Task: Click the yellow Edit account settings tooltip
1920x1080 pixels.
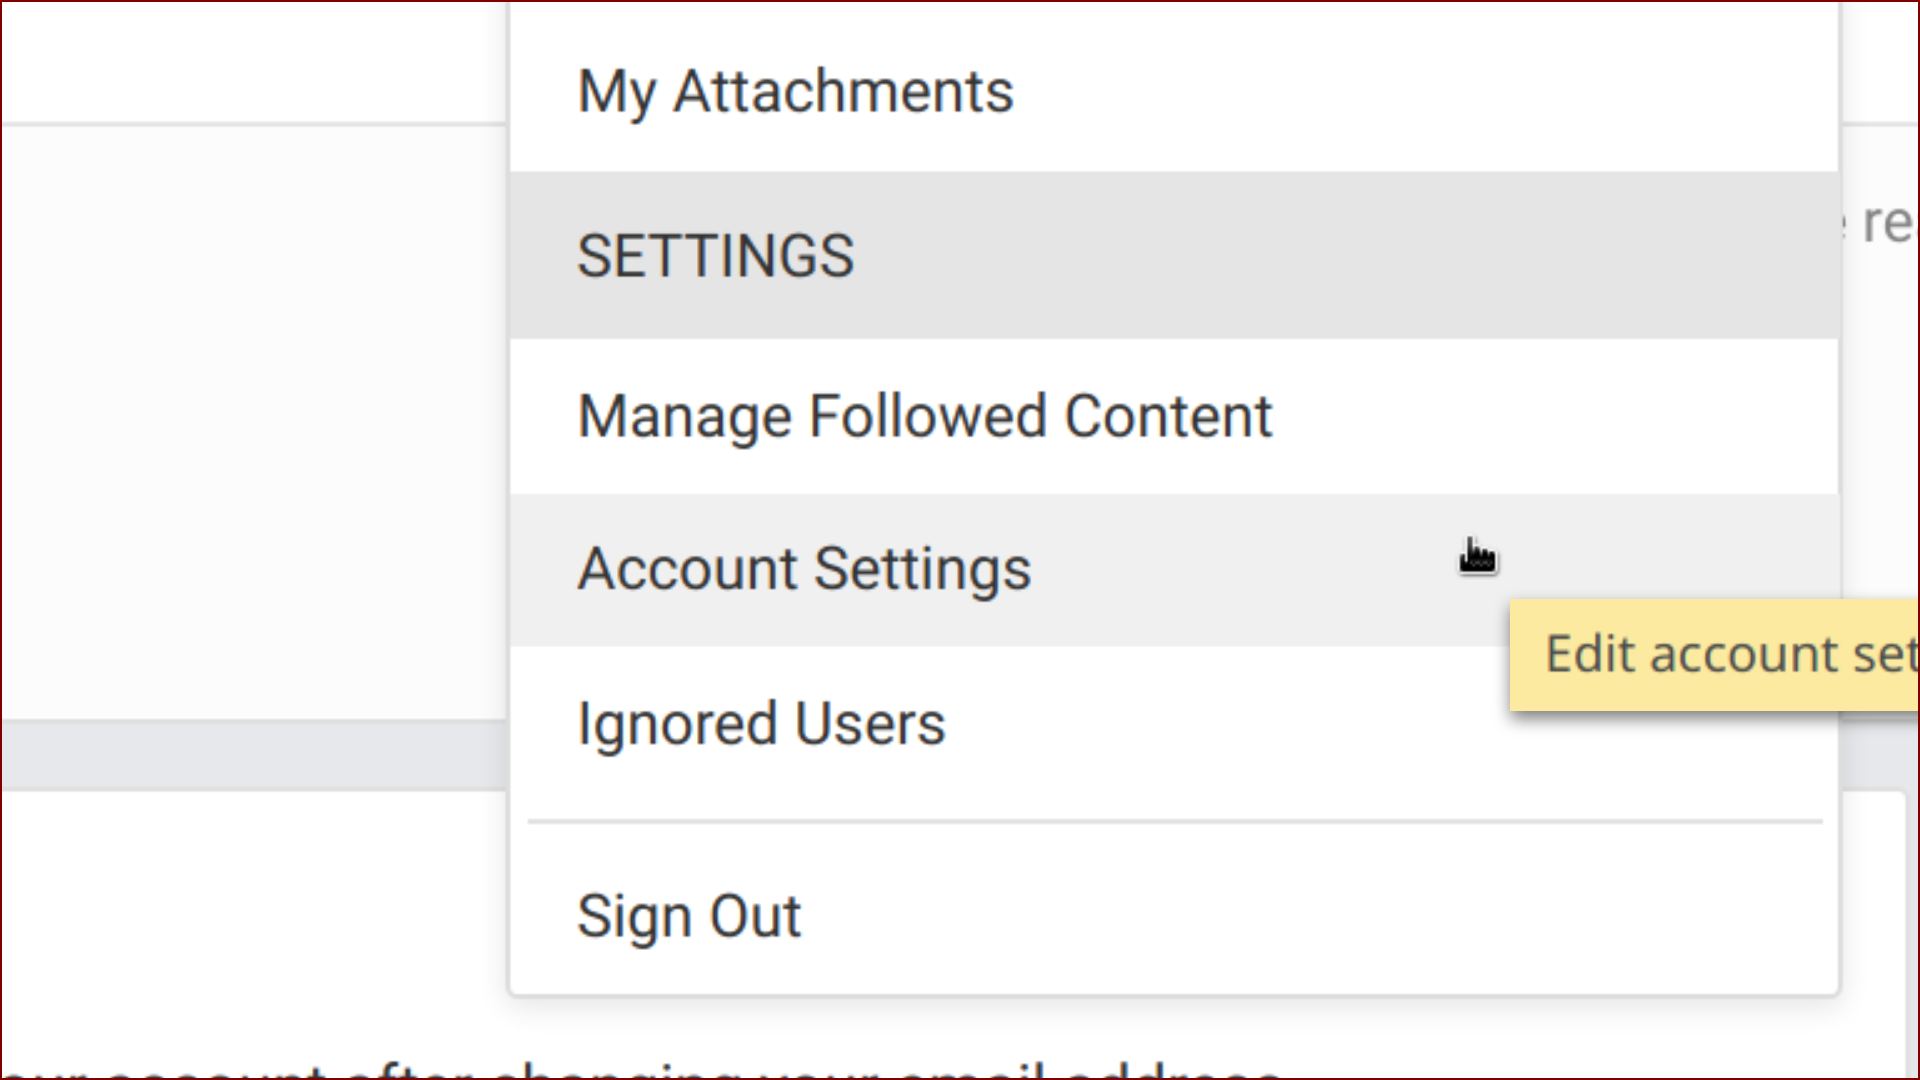Action: (1714, 655)
